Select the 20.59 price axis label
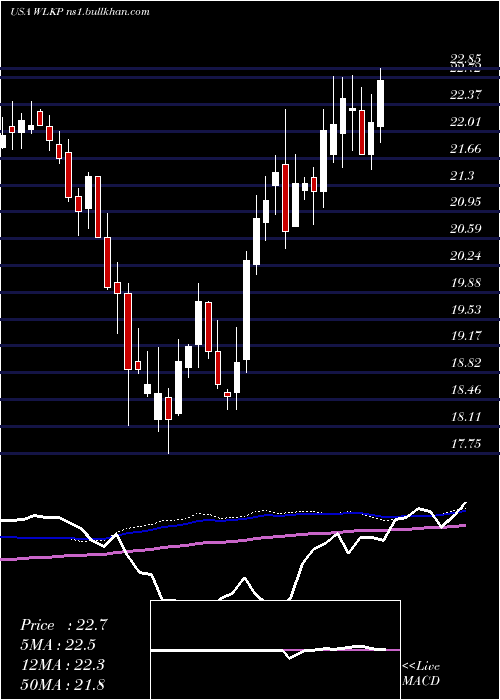This screenshot has width=500, height=700. pos(466,229)
